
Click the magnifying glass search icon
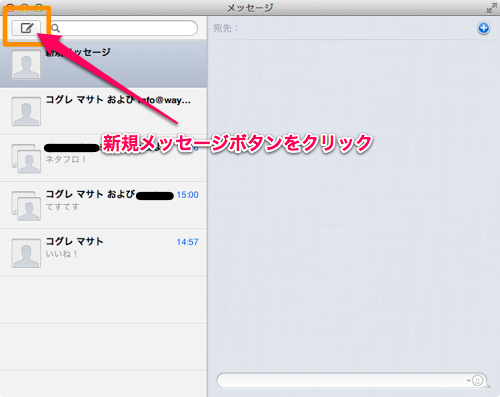[x=56, y=28]
